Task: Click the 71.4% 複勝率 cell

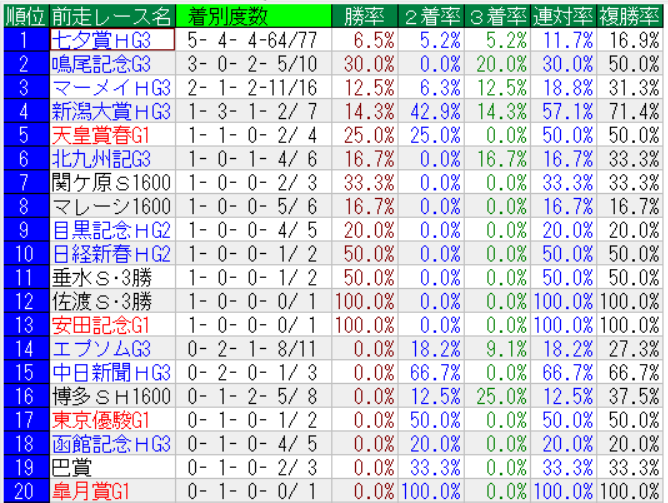Action: [630, 111]
